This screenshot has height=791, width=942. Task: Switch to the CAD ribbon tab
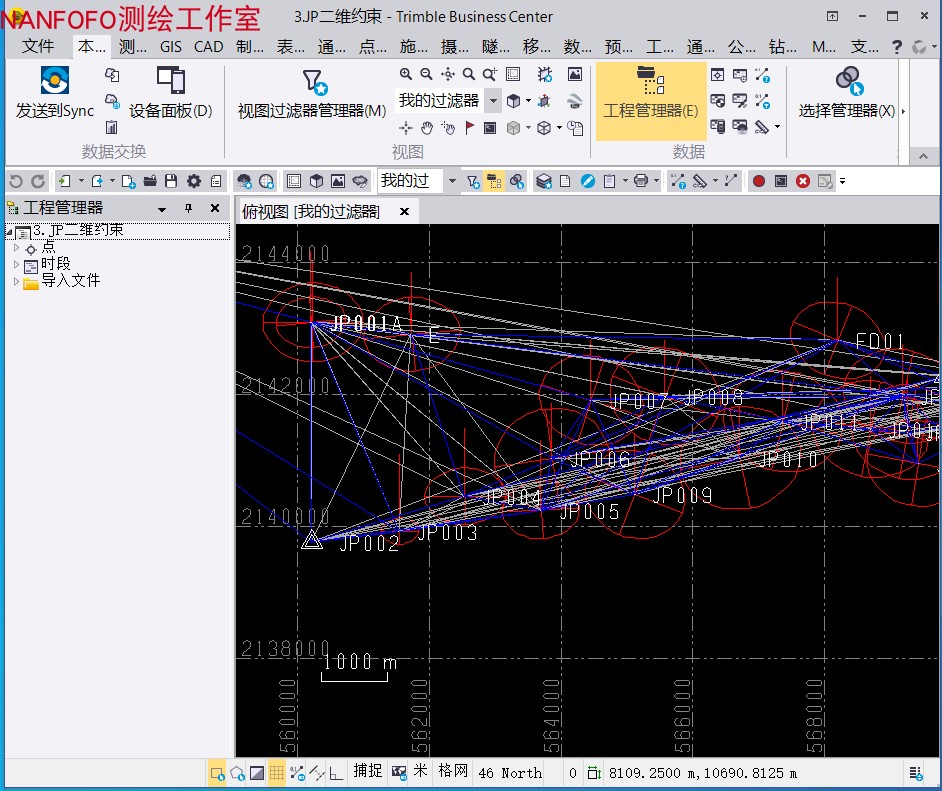click(208, 47)
